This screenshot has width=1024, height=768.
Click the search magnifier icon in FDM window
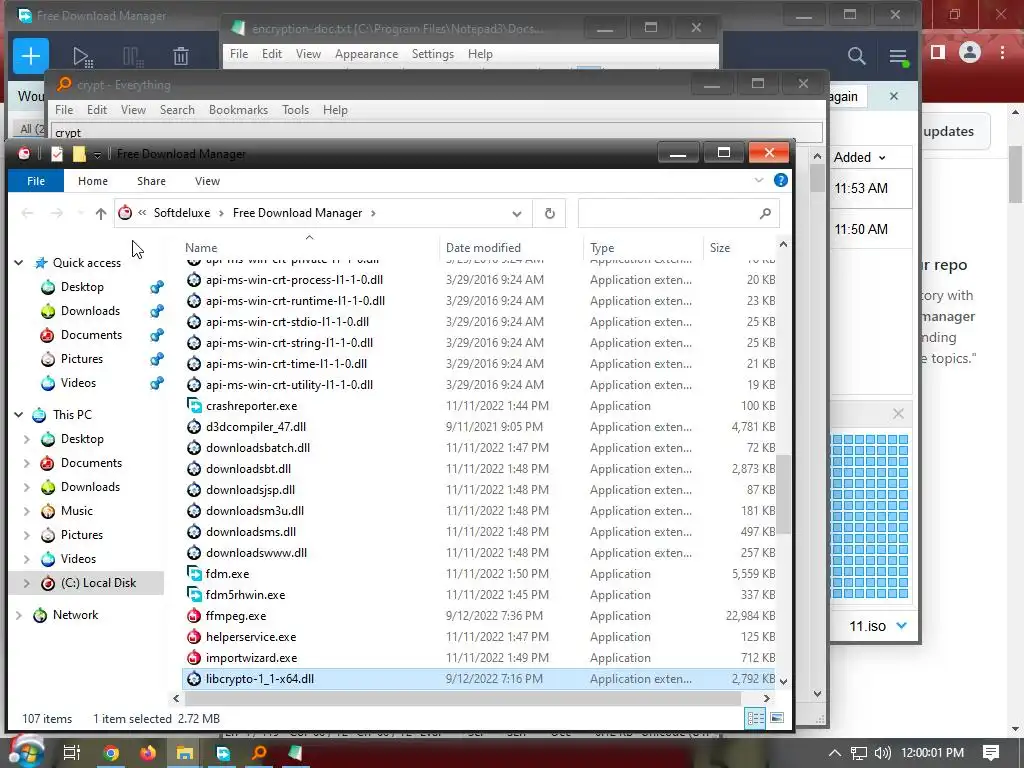pyautogui.click(x=856, y=56)
